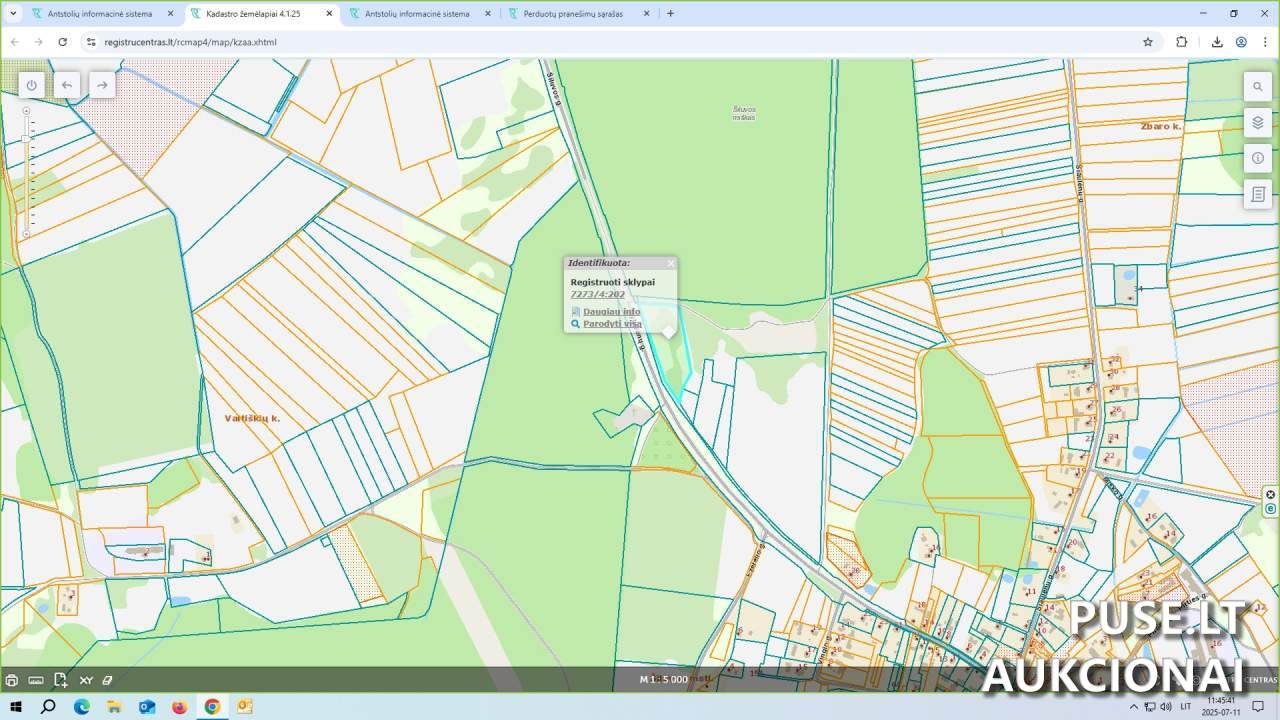
Task: Click the power reset map button
Action: tap(31, 85)
